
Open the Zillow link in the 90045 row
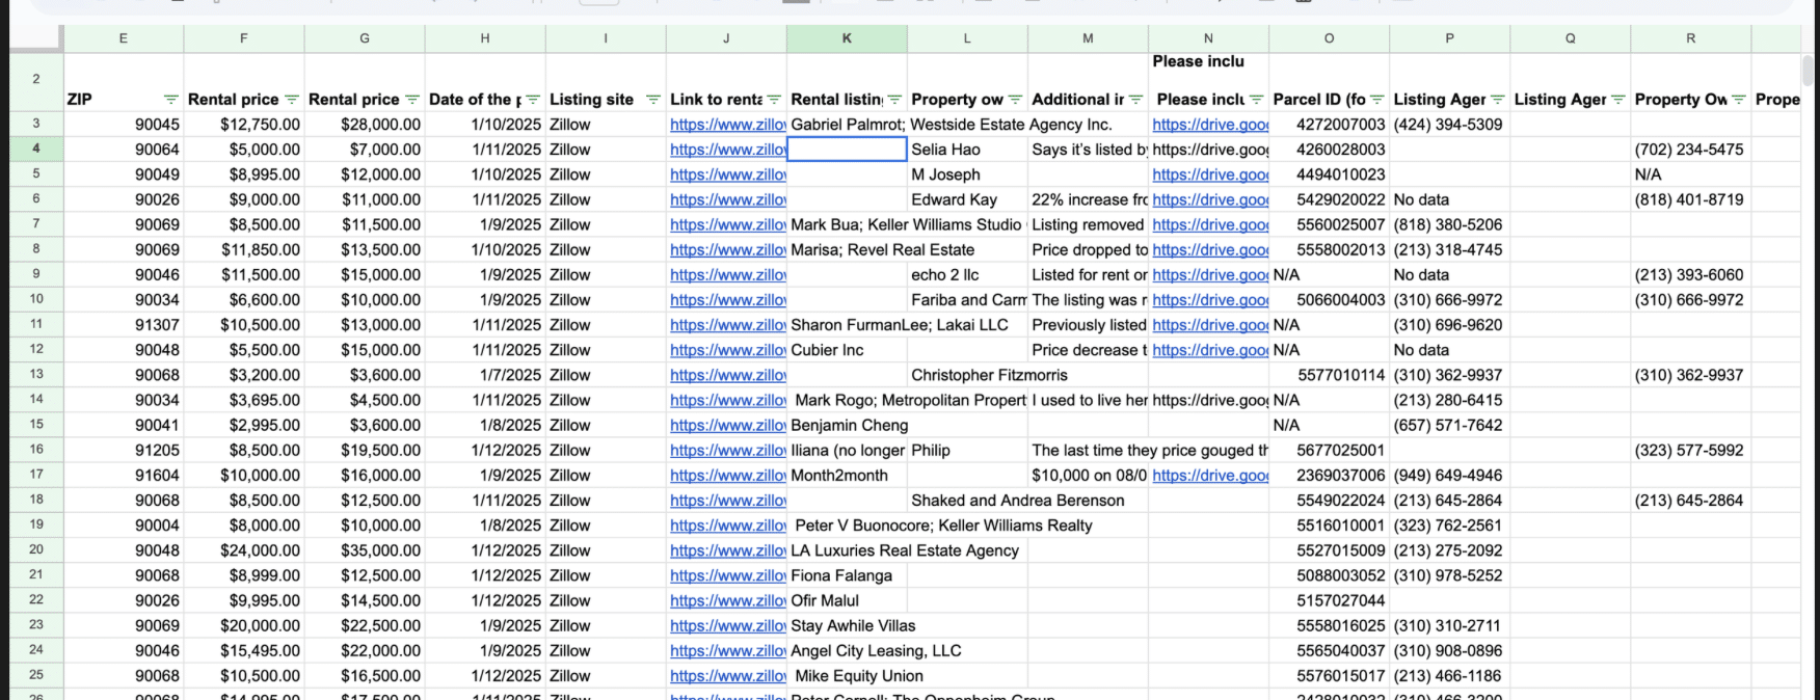(x=728, y=125)
